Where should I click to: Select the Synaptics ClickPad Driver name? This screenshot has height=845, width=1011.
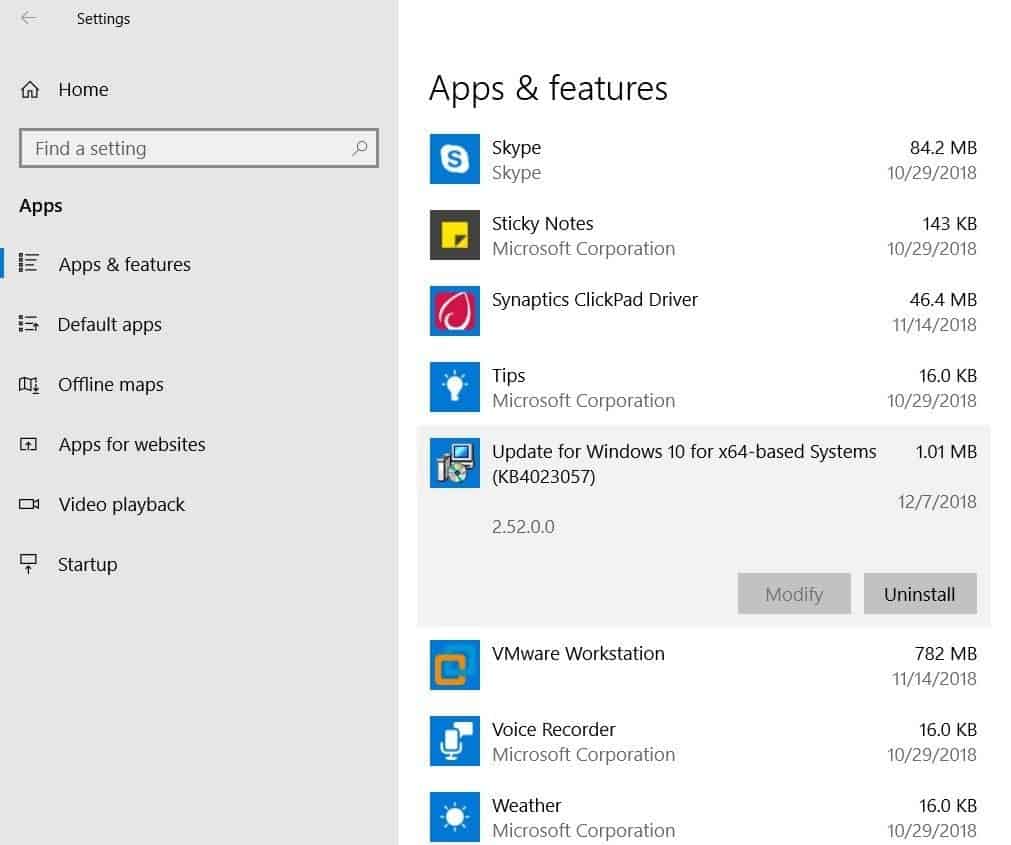coord(594,300)
